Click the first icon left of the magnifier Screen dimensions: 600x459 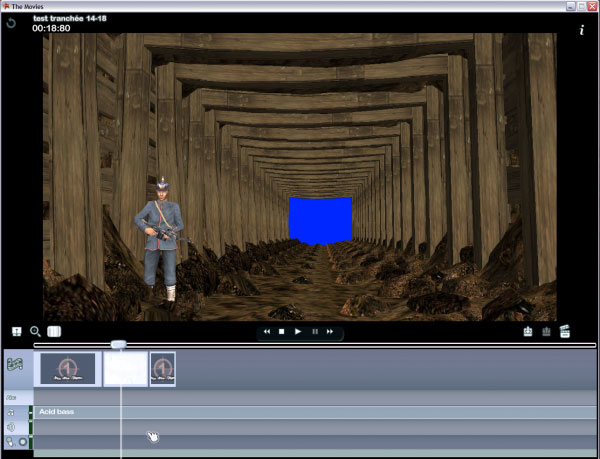point(16,331)
